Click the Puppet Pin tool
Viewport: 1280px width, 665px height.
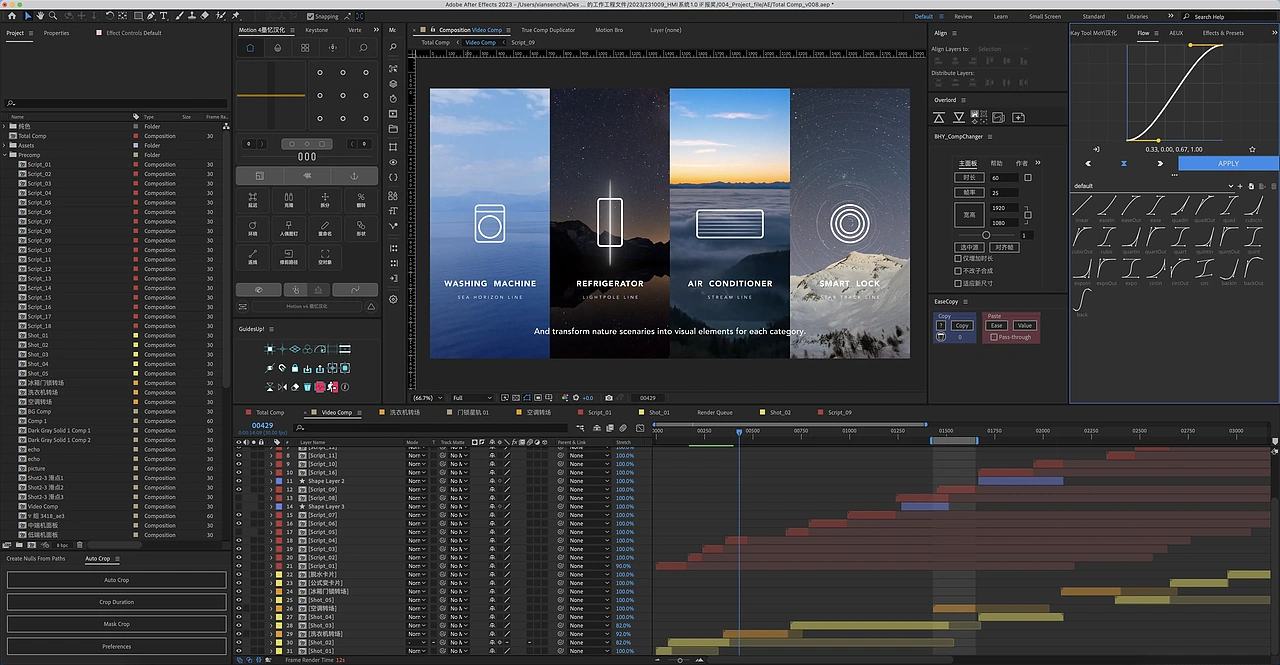235,16
